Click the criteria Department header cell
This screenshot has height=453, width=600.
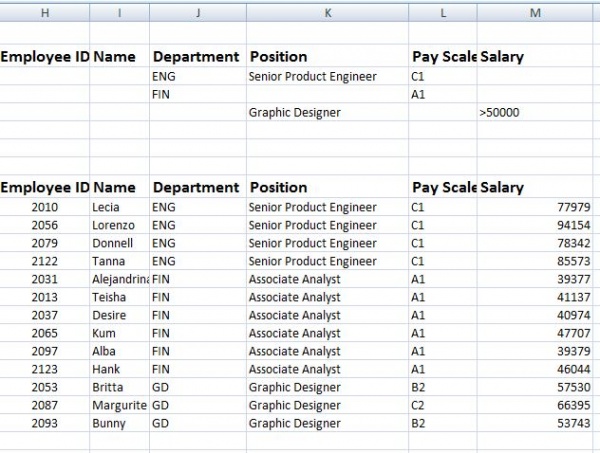[196, 57]
